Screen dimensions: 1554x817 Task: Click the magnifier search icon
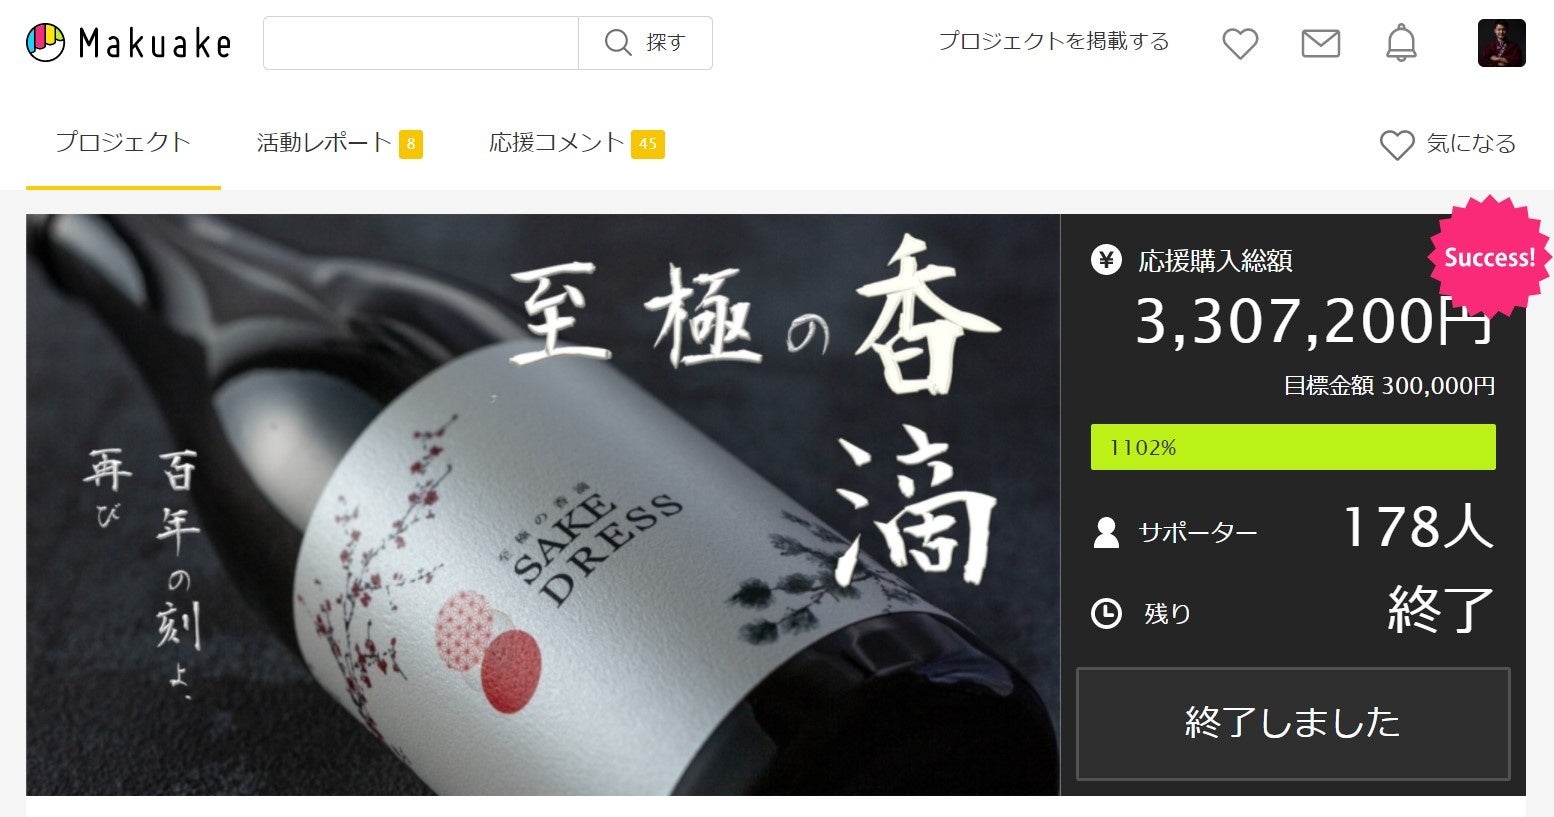pyautogui.click(x=618, y=43)
